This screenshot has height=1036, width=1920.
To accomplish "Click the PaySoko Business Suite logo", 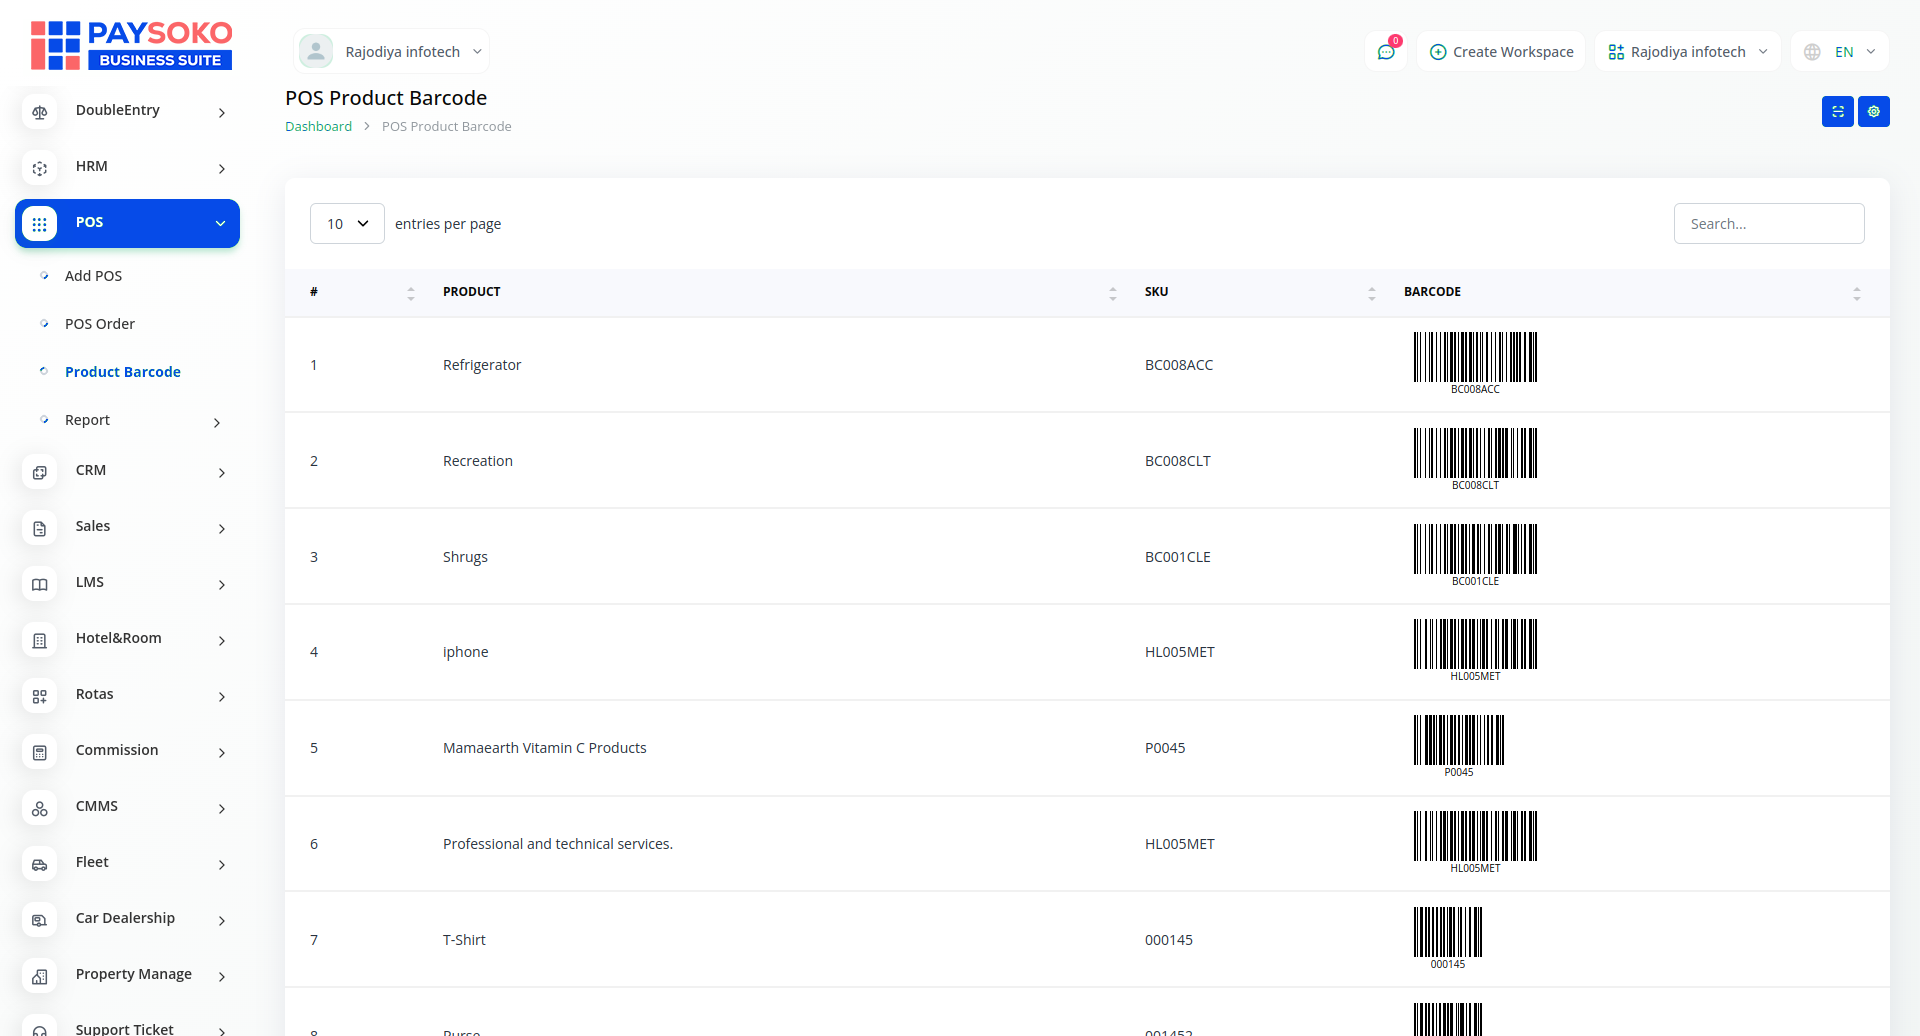I will 131,46.
